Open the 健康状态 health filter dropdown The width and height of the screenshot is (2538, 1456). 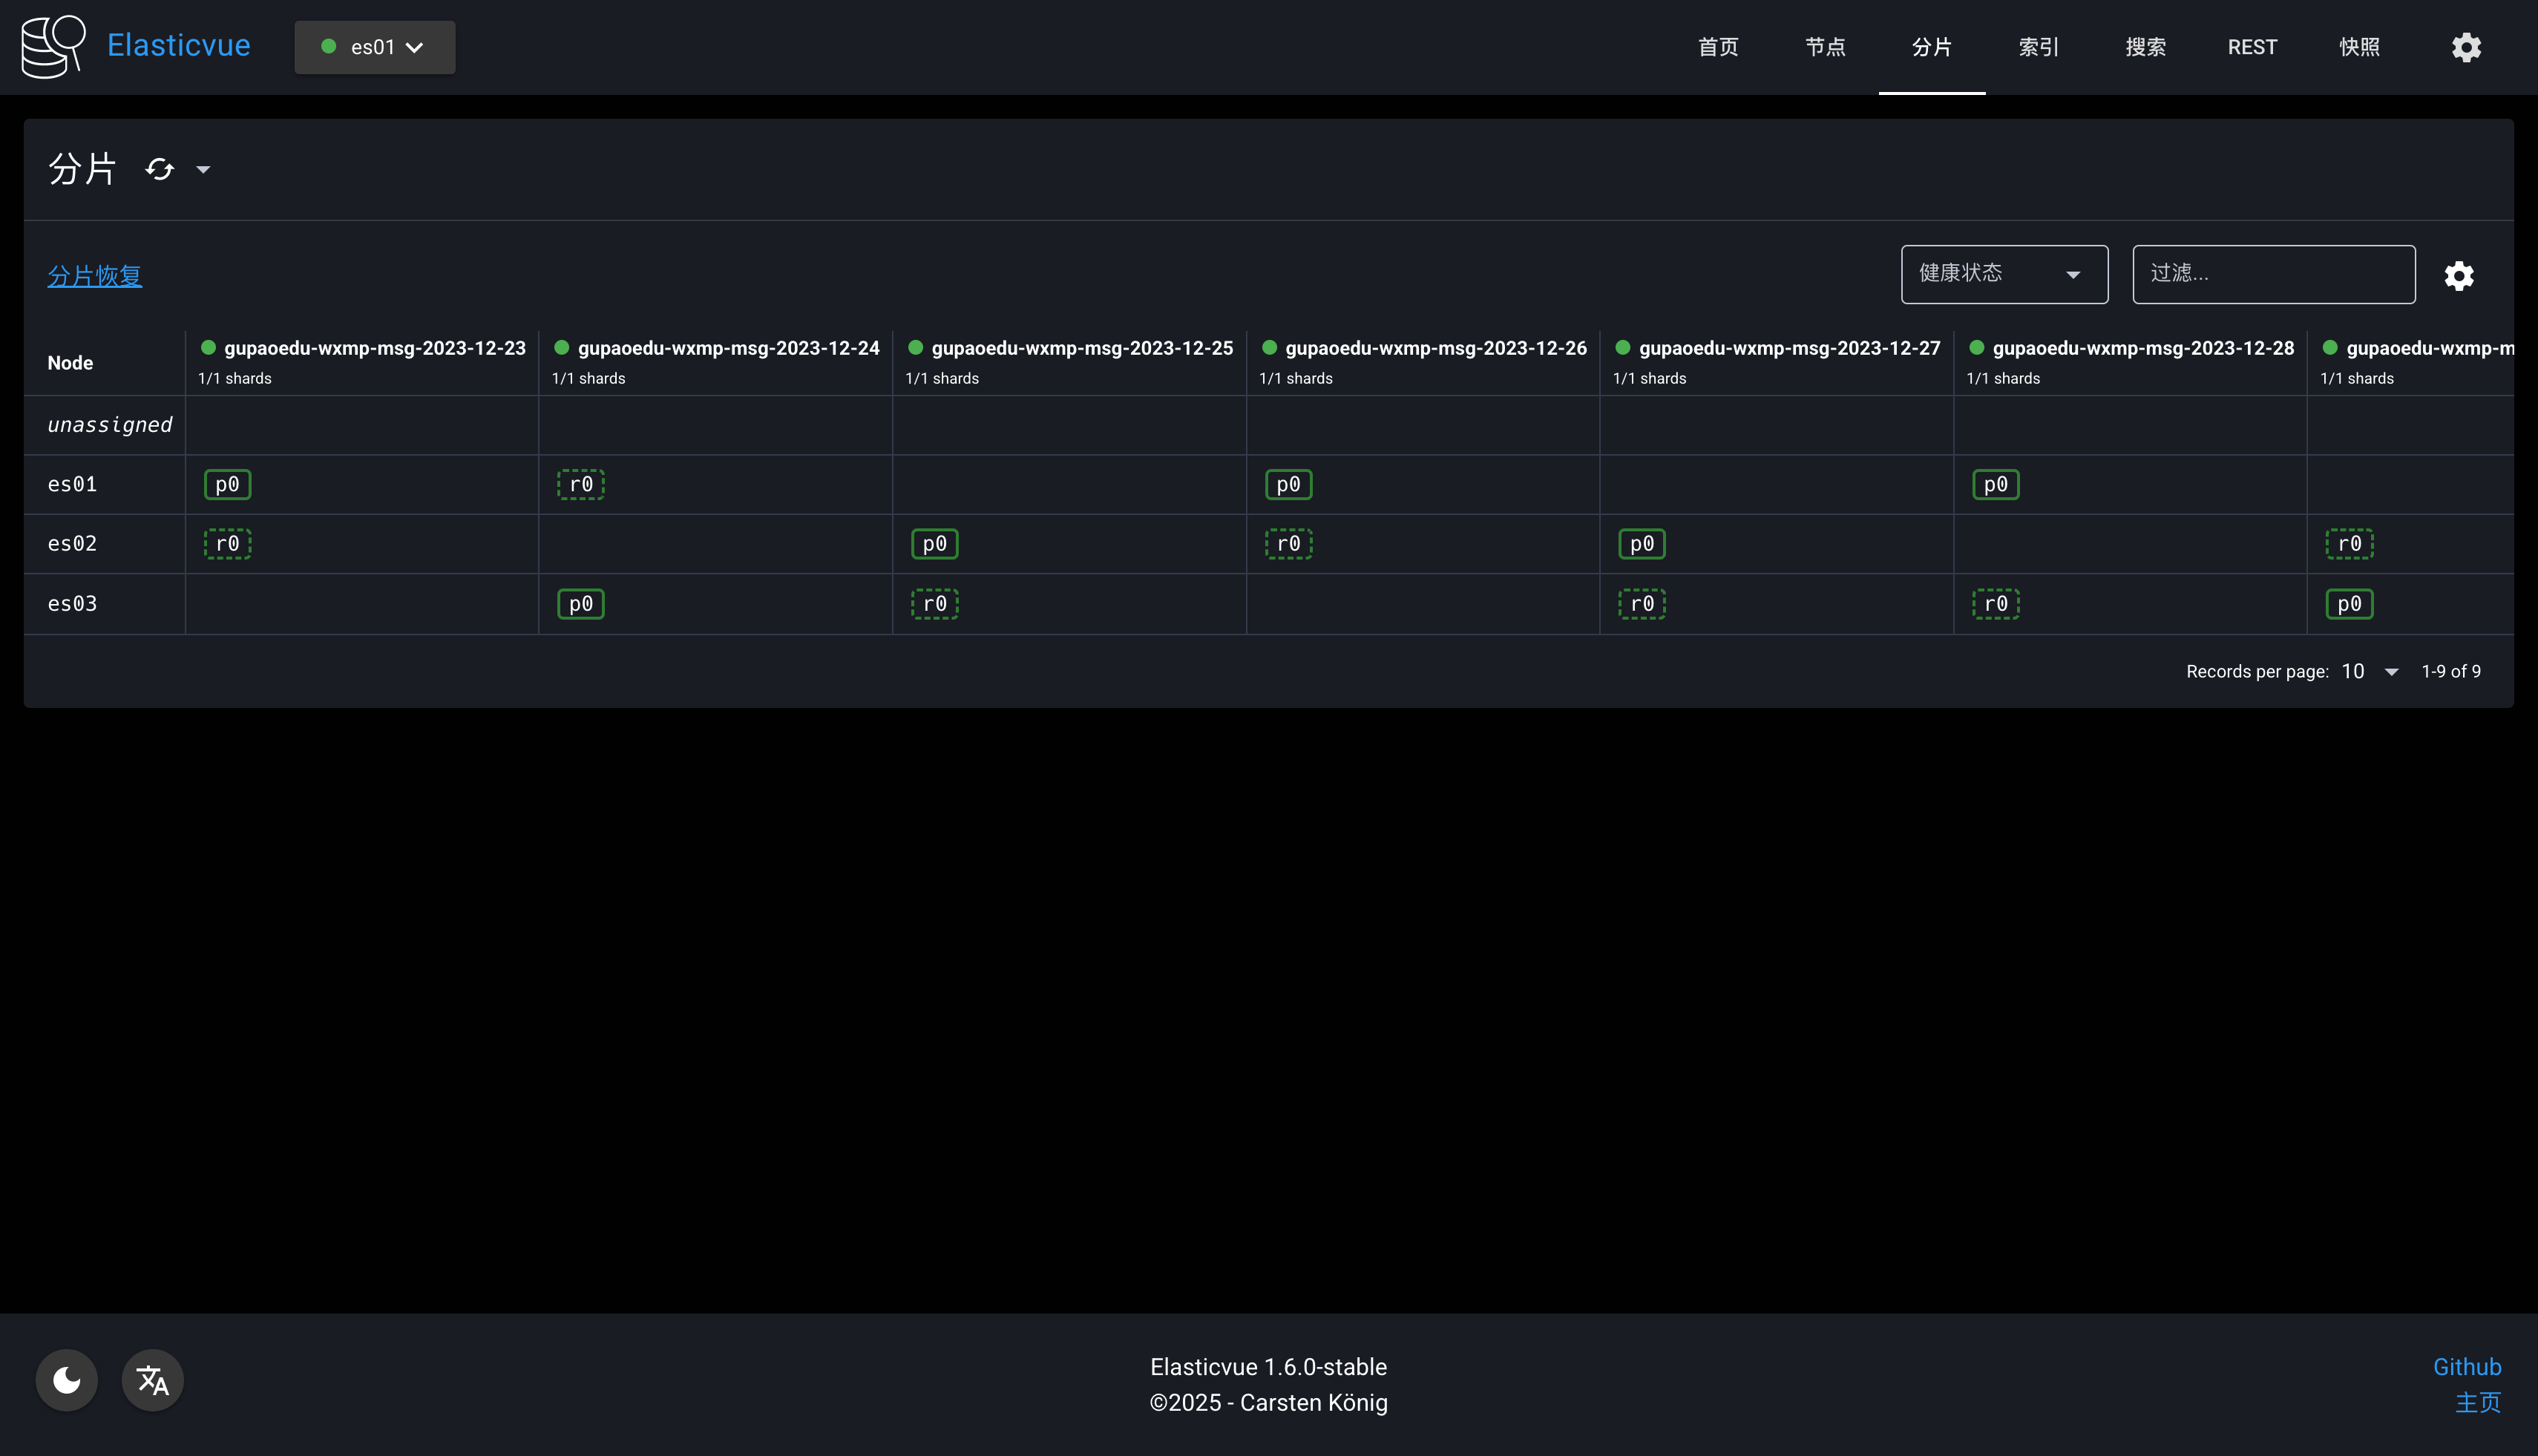click(2003, 274)
